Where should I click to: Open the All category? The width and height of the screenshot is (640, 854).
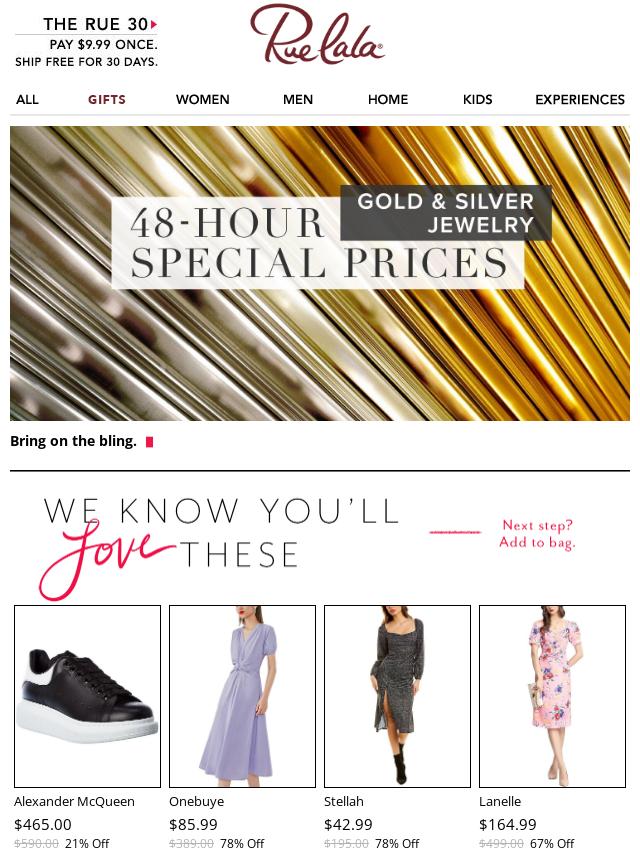tap(27, 100)
